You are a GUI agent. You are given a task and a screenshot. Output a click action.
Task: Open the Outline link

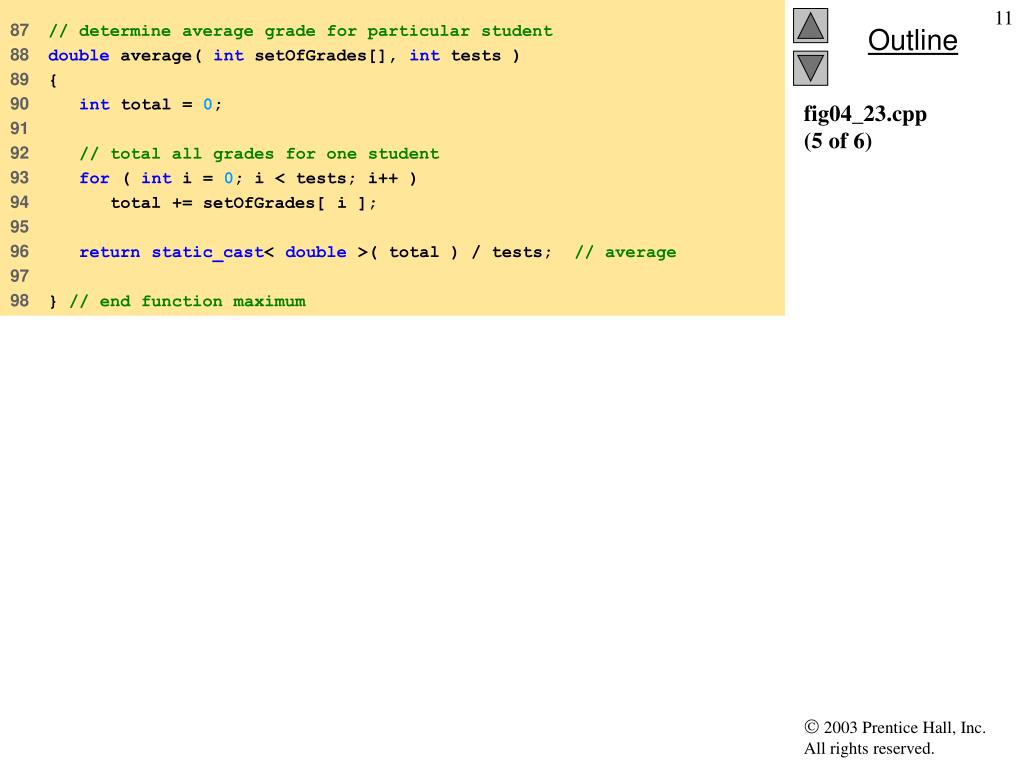click(912, 40)
